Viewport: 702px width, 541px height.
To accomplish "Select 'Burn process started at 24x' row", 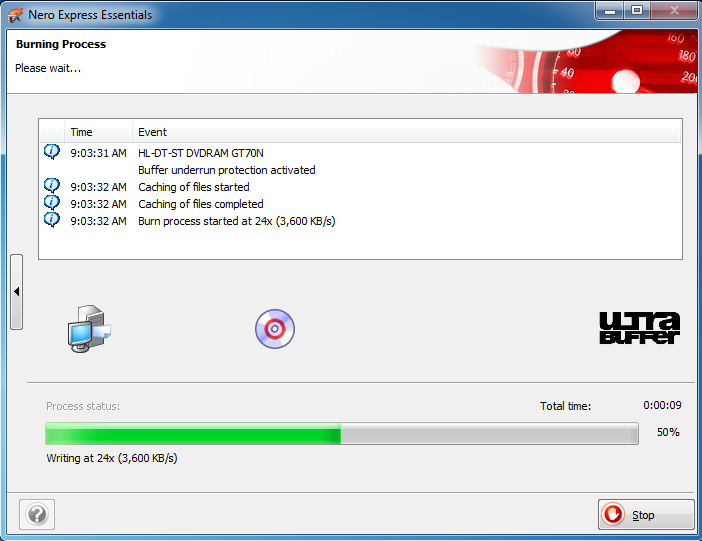I will coord(360,221).
